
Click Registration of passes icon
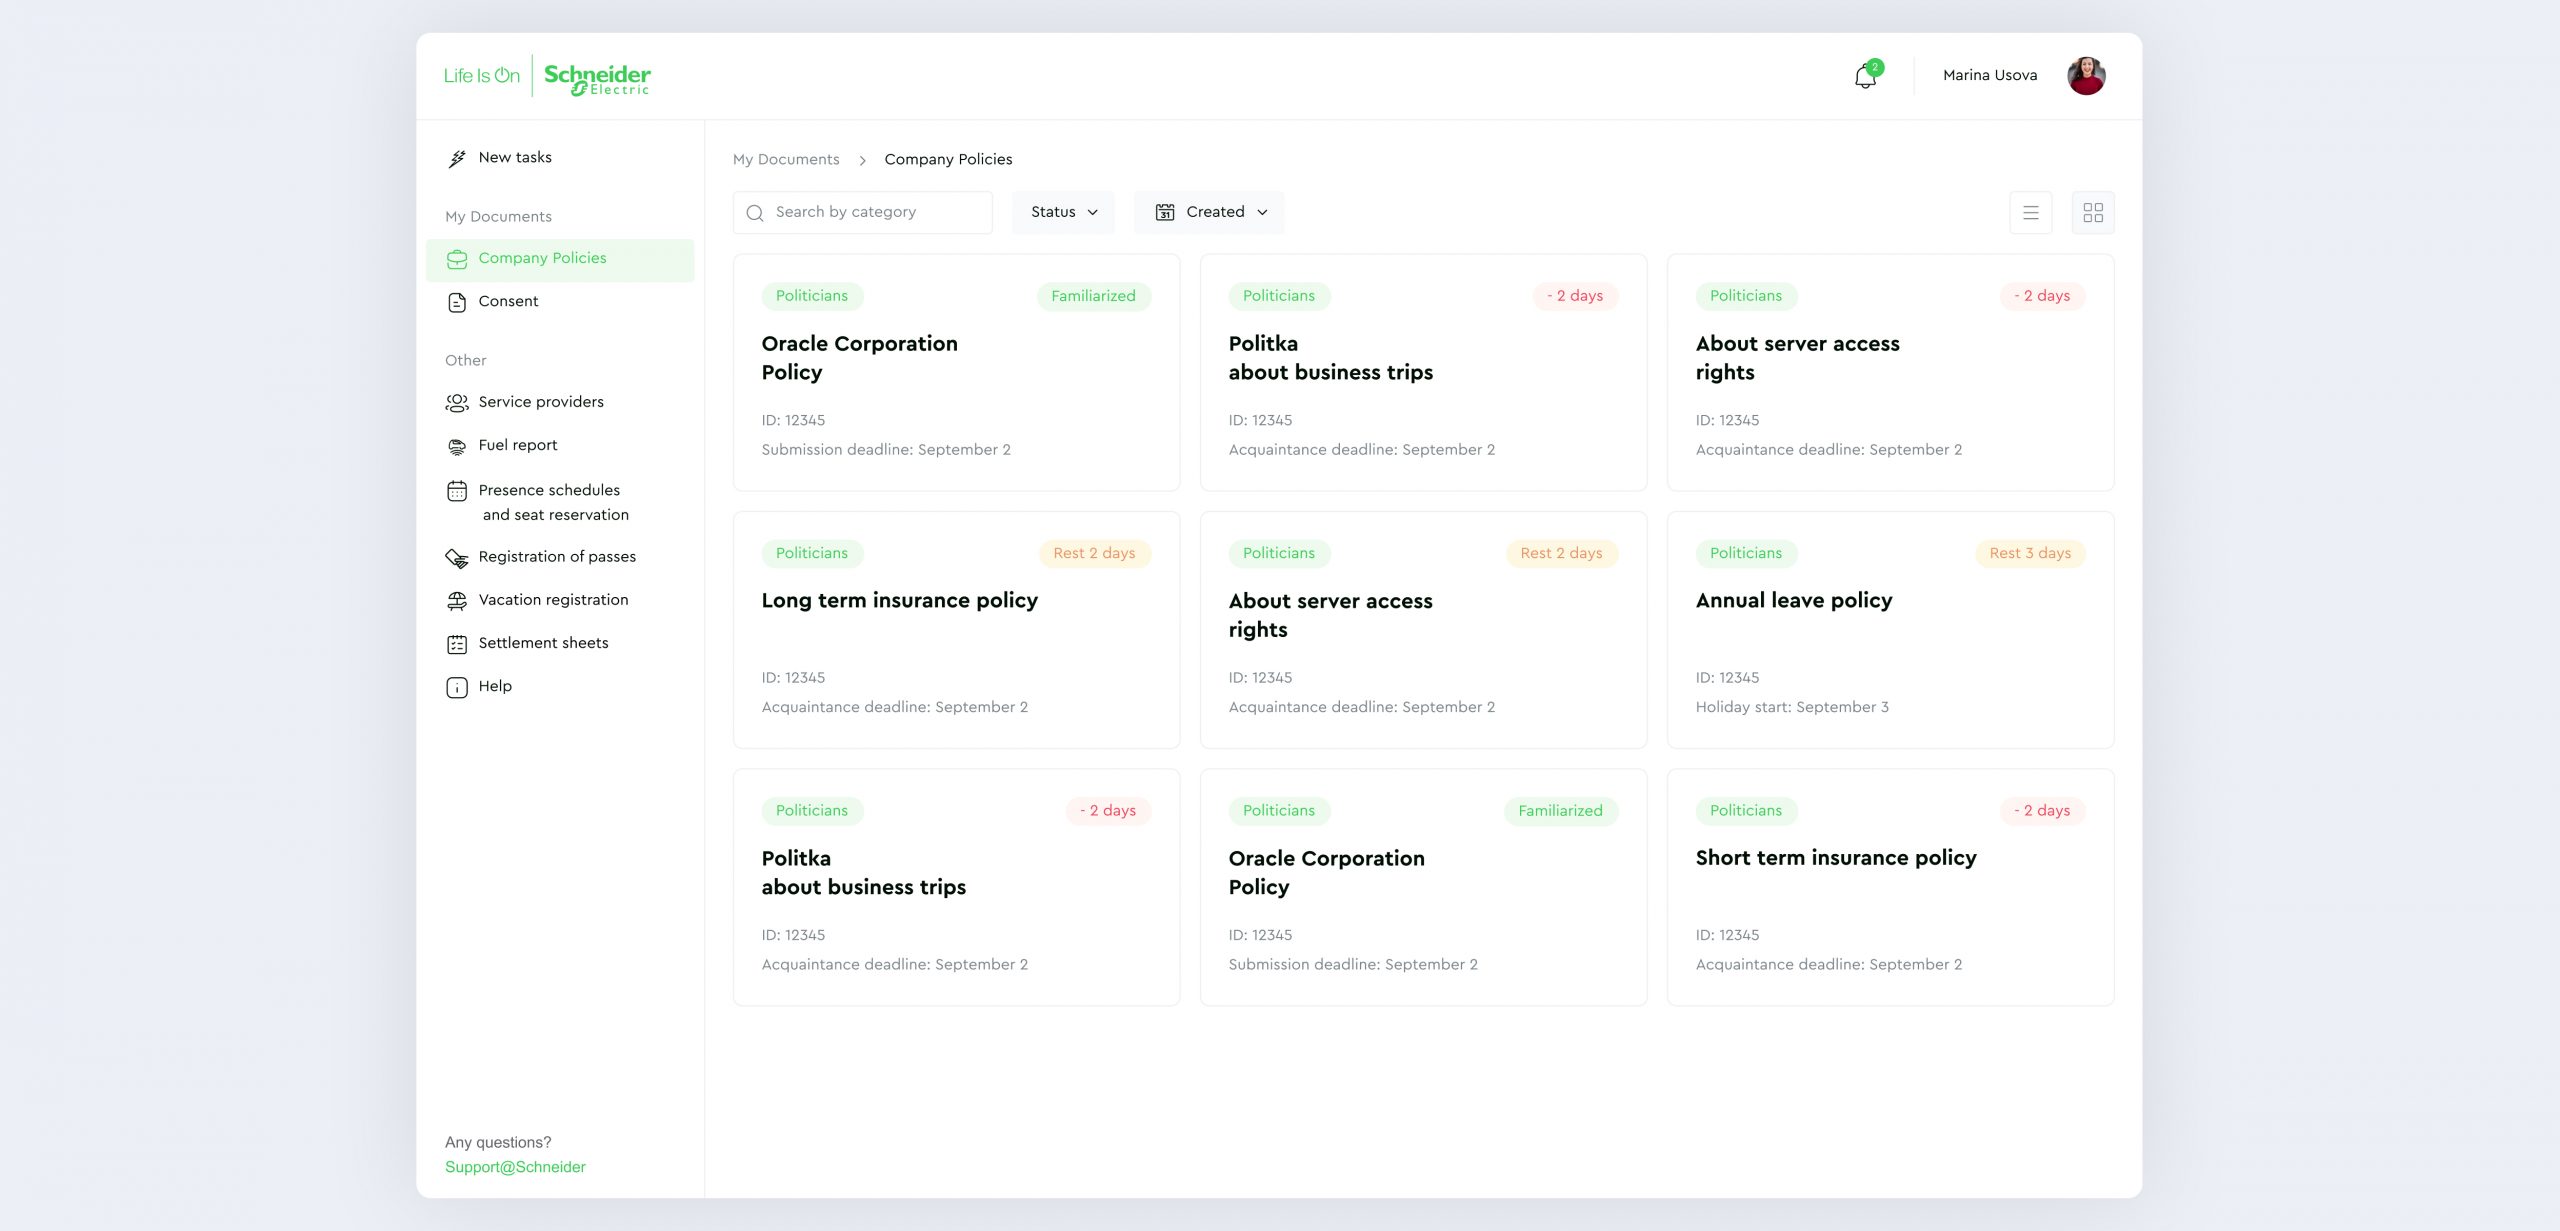point(457,558)
